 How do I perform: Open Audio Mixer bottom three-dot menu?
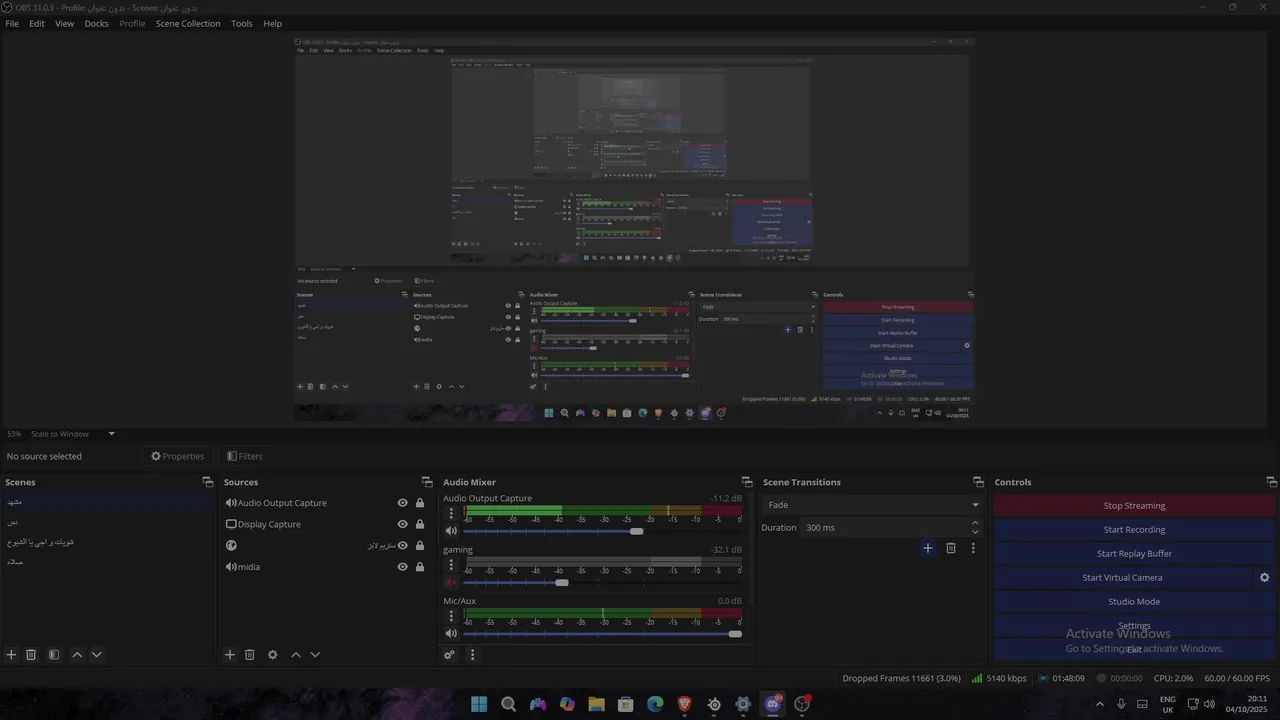tap(473, 655)
